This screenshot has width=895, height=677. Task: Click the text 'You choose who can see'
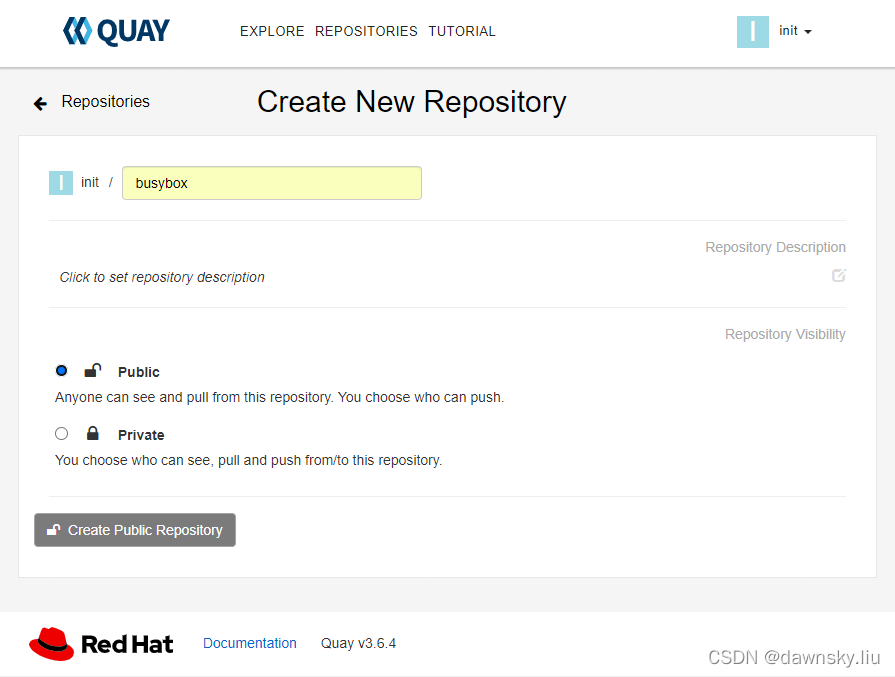132,460
